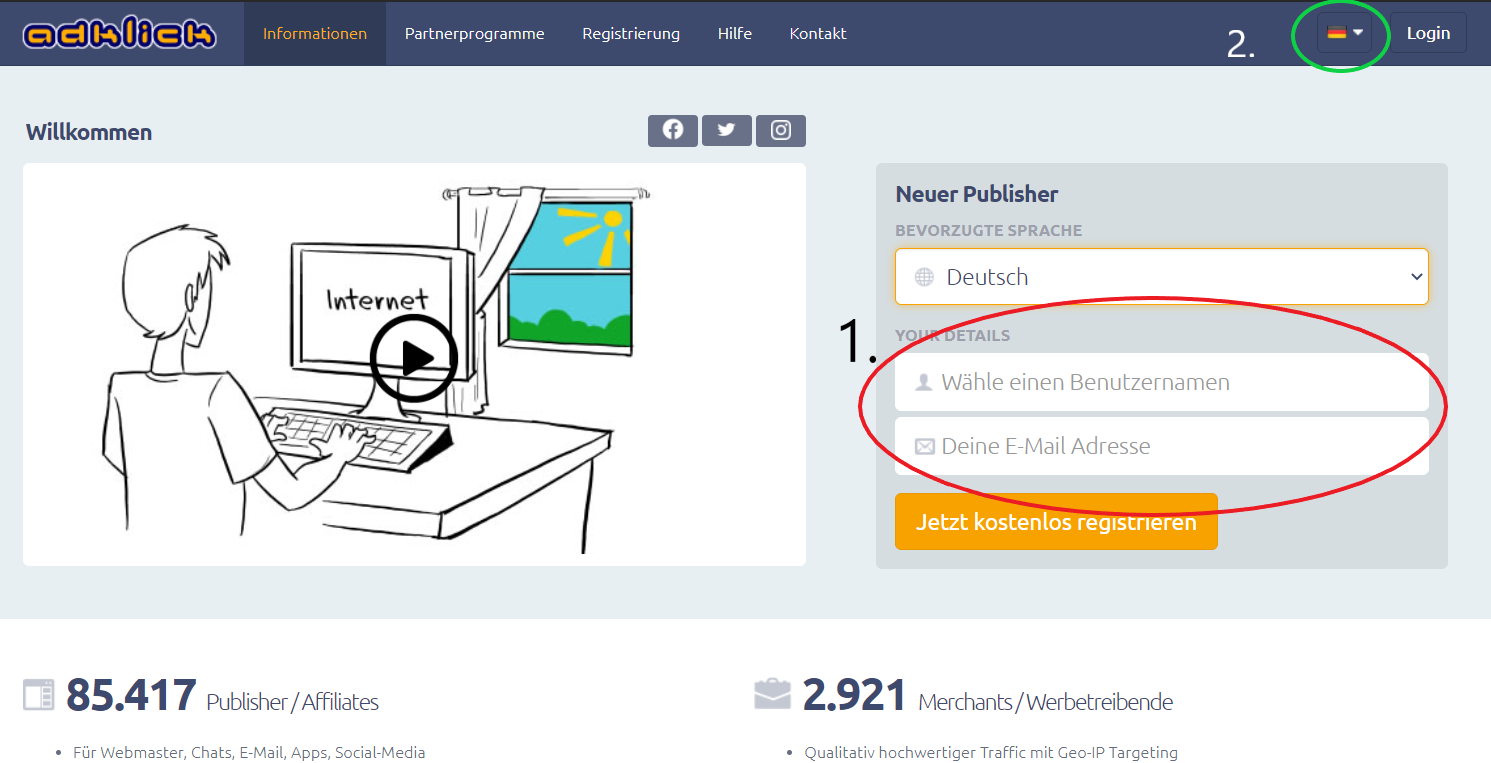Click the briefcase icon beside 2.921

tap(772, 694)
